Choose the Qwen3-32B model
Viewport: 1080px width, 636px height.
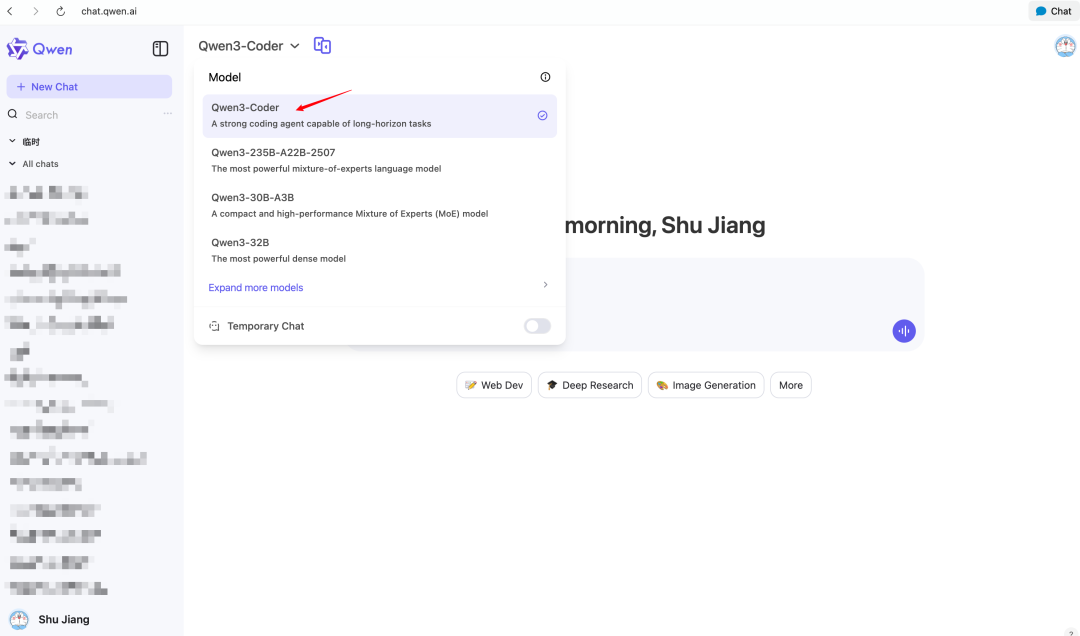point(380,250)
